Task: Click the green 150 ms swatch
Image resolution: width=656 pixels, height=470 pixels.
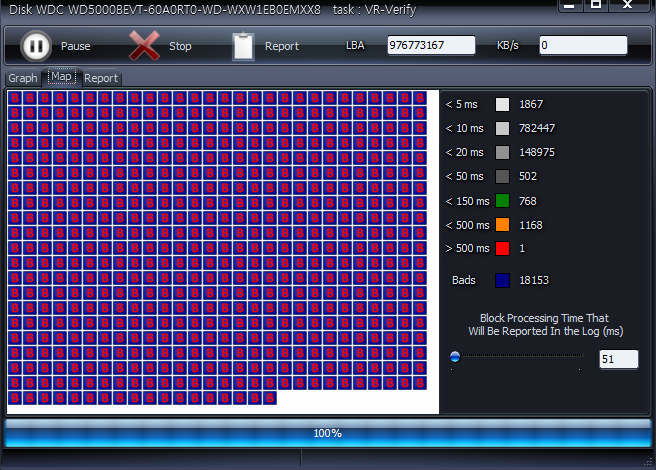Action: [502, 201]
